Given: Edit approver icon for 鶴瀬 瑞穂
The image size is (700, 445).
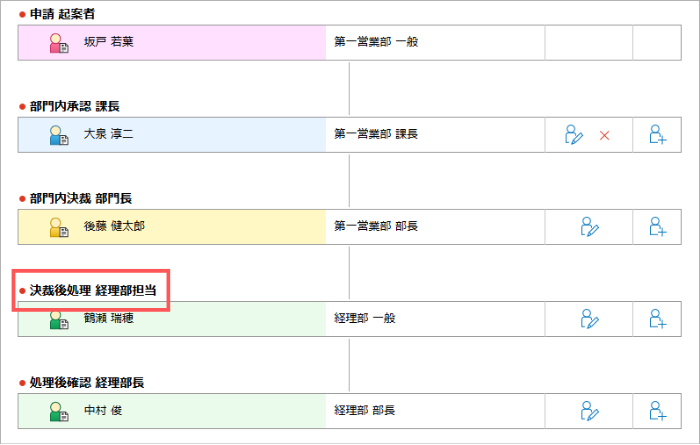Looking at the screenshot, I should tap(589, 319).
